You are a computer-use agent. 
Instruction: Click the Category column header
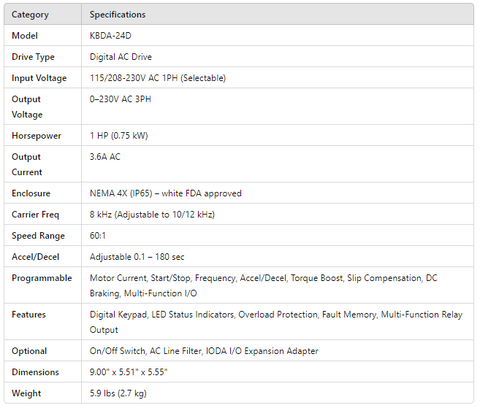pyautogui.click(x=30, y=15)
